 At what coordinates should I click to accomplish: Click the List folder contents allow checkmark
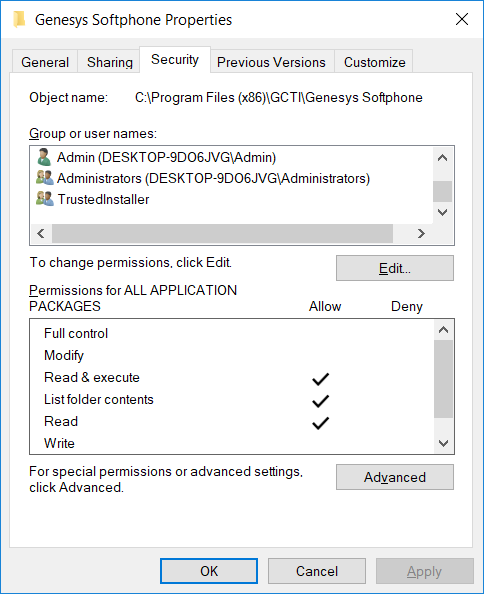pyautogui.click(x=320, y=400)
